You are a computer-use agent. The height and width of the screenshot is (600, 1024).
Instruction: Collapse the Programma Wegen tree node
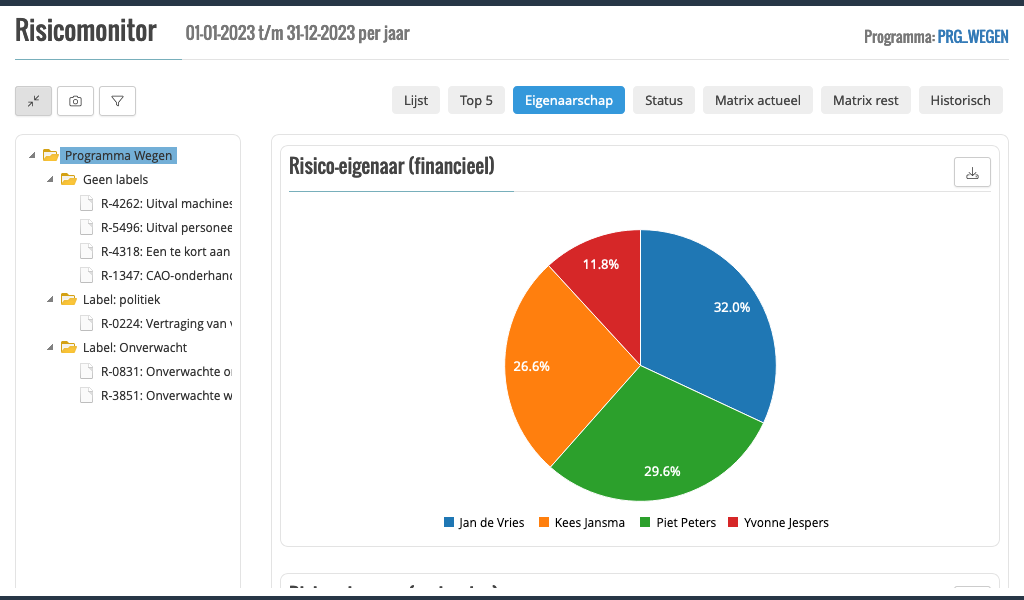33,156
